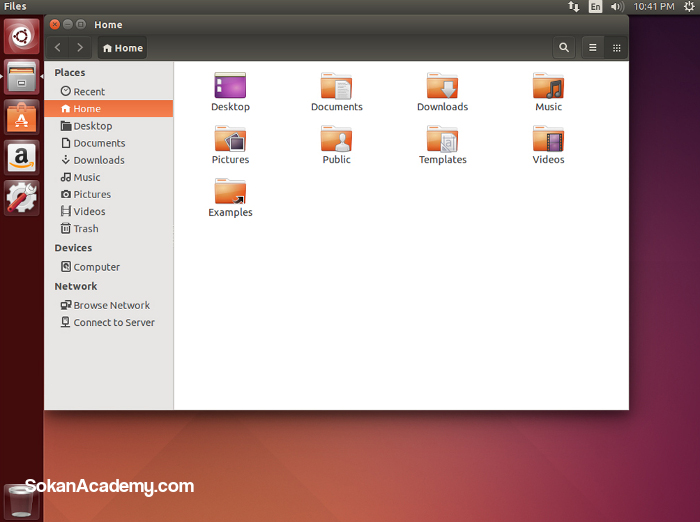Go forward using the right arrow button

[80, 47]
